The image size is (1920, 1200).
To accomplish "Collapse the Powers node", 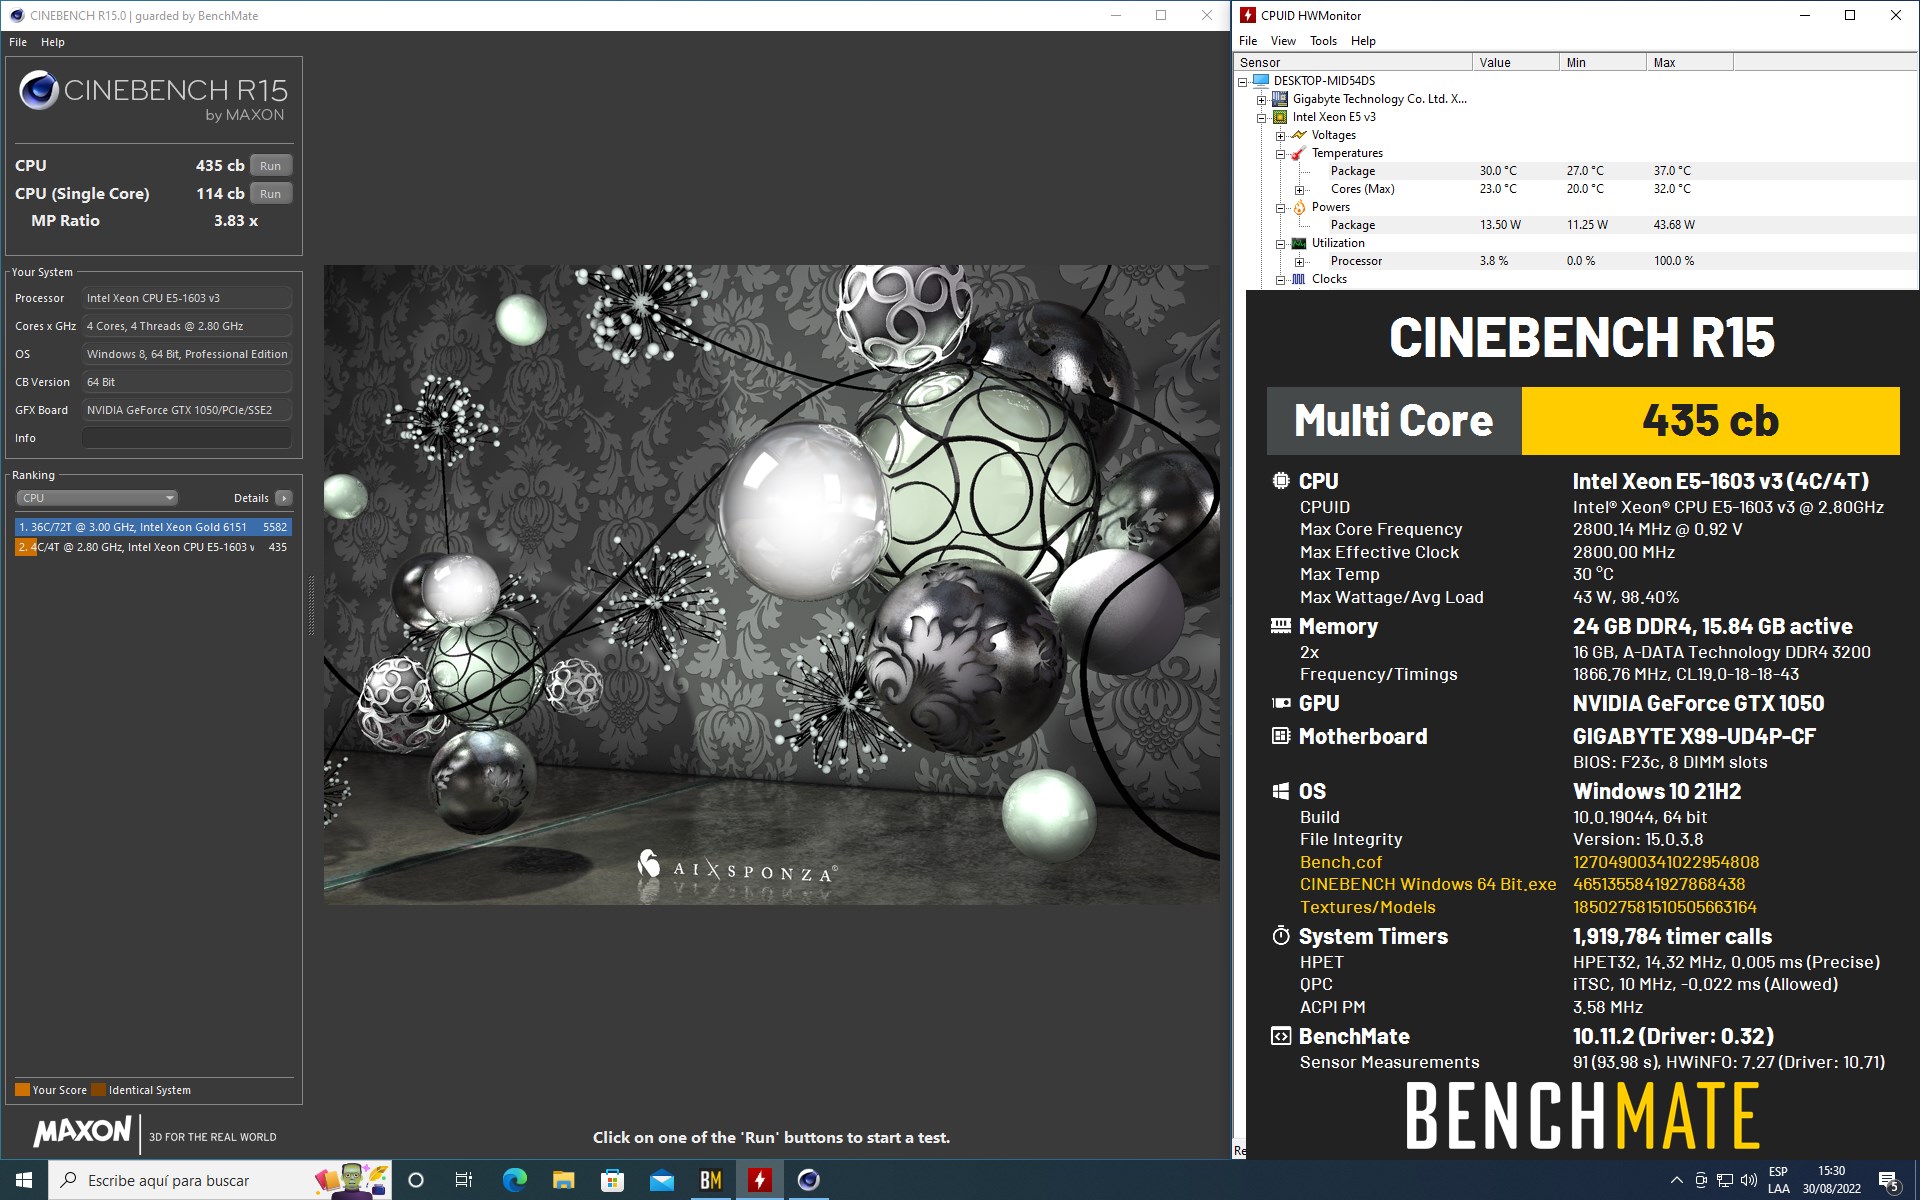I will (x=1280, y=207).
